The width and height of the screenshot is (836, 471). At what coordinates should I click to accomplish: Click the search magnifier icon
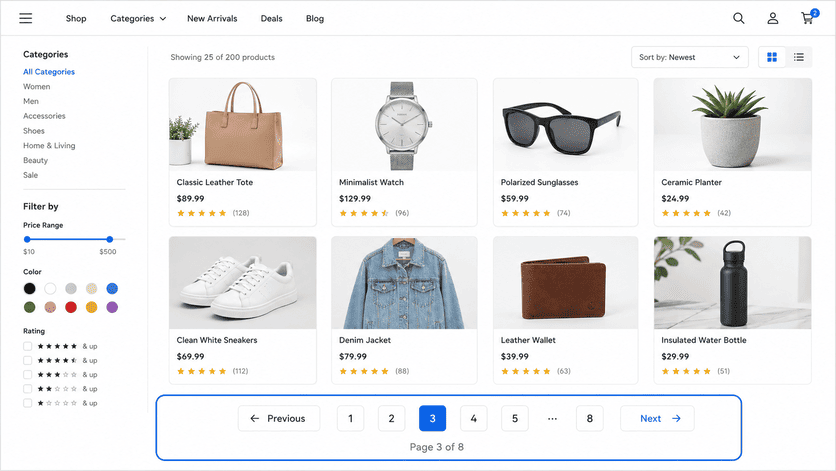pos(738,18)
